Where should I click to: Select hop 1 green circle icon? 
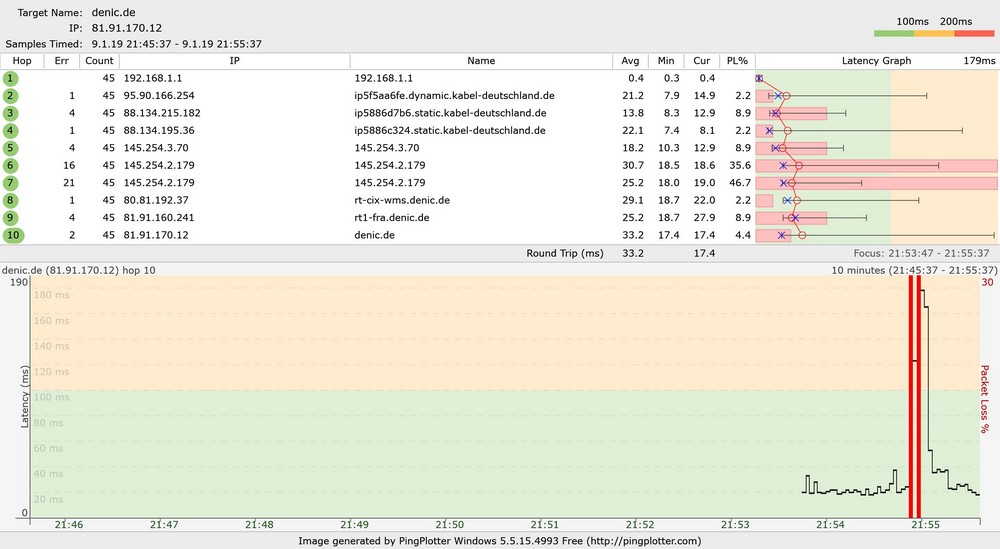coord(10,78)
